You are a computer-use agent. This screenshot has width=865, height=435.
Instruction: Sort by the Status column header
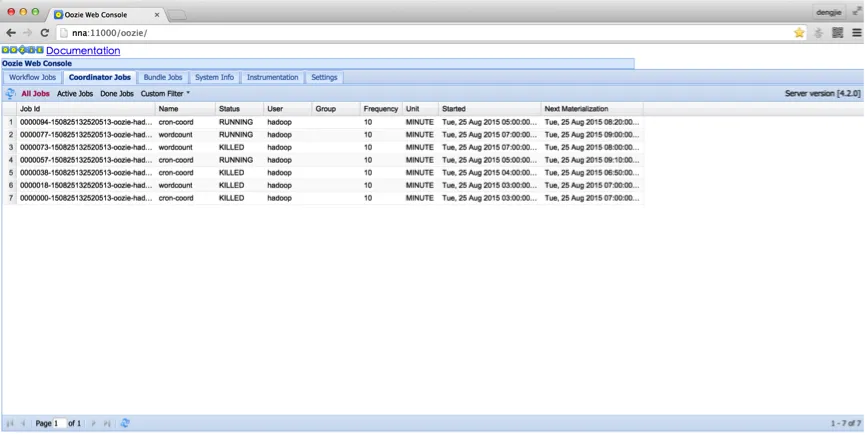(239, 109)
